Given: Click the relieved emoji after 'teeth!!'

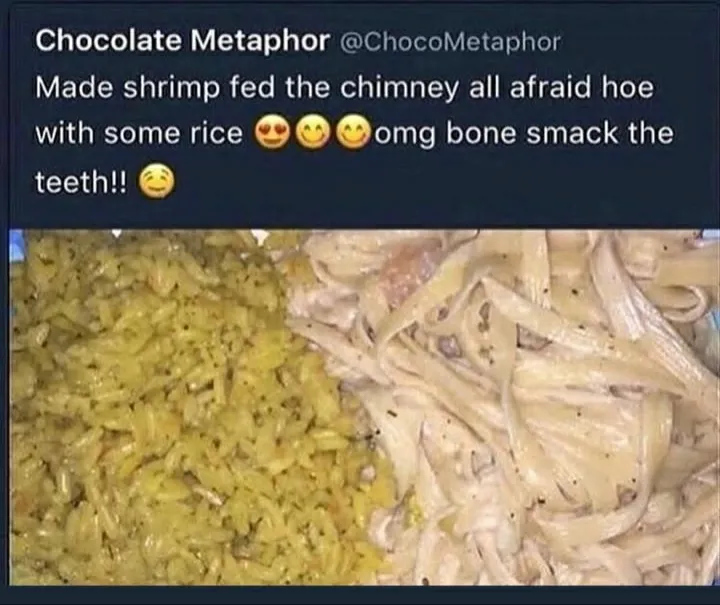Looking at the screenshot, I should pyautogui.click(x=157, y=182).
